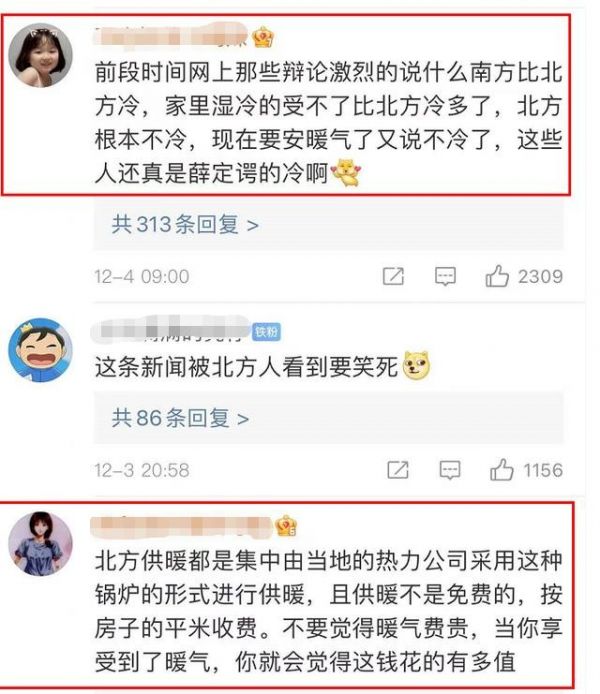The width and height of the screenshot is (600, 694).
Task: Open the anime girl avatar profile
Action: point(40,544)
